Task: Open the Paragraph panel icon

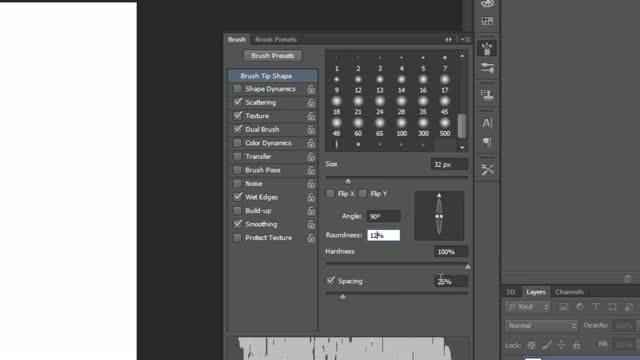Action: 487,142
